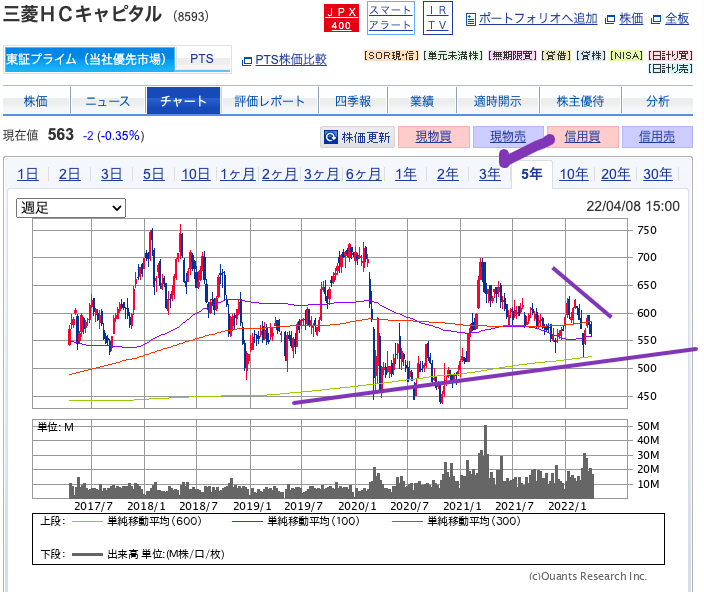Image resolution: width=704 pixels, height=592 pixels.
Task: Select the 1年 chart period
Action: click(406, 174)
